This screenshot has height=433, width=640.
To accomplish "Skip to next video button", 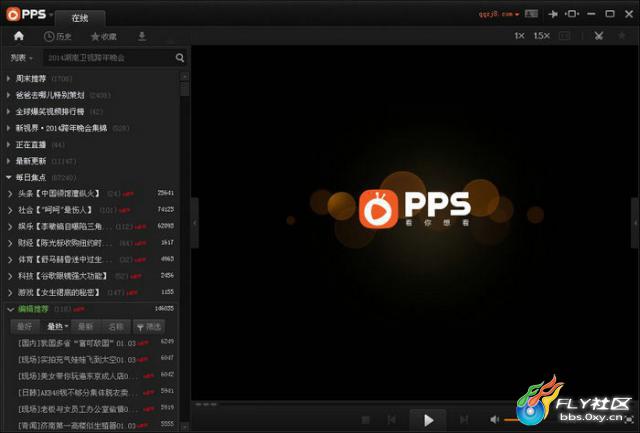I will tap(464, 420).
